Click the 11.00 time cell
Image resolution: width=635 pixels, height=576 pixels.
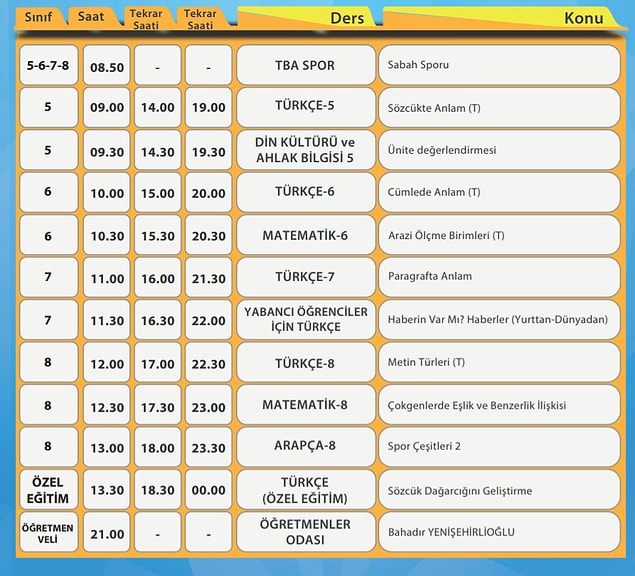(107, 277)
